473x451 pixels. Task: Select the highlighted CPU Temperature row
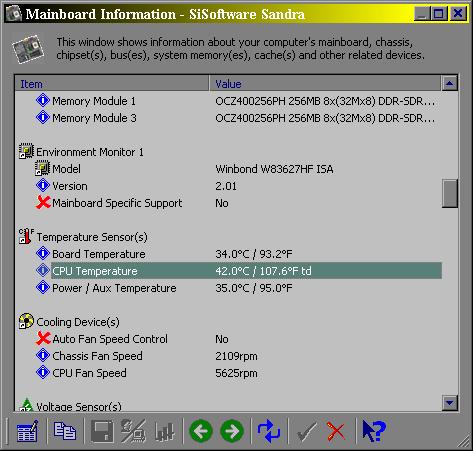246,271
